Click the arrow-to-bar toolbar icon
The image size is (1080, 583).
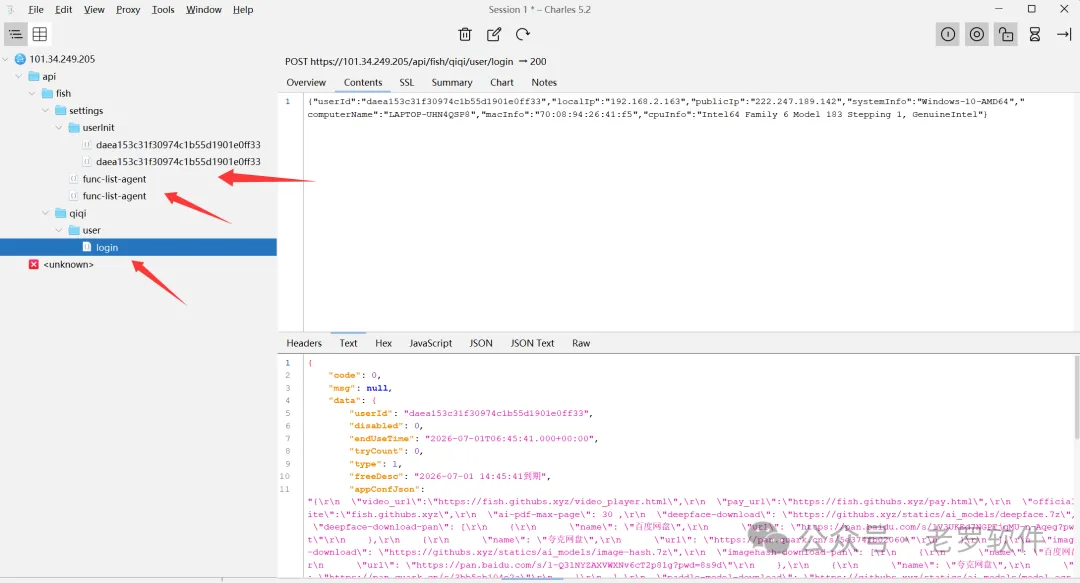point(1064,34)
